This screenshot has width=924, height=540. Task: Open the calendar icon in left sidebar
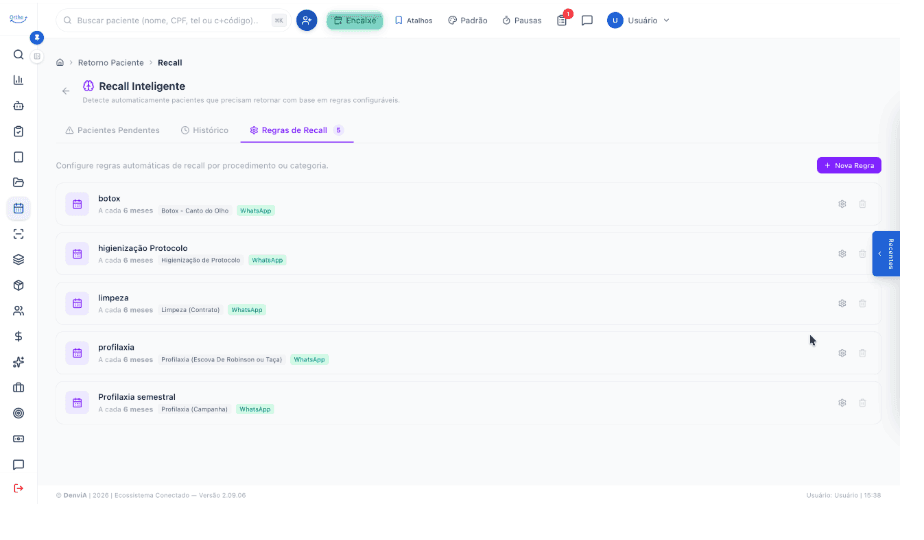[x=19, y=208]
